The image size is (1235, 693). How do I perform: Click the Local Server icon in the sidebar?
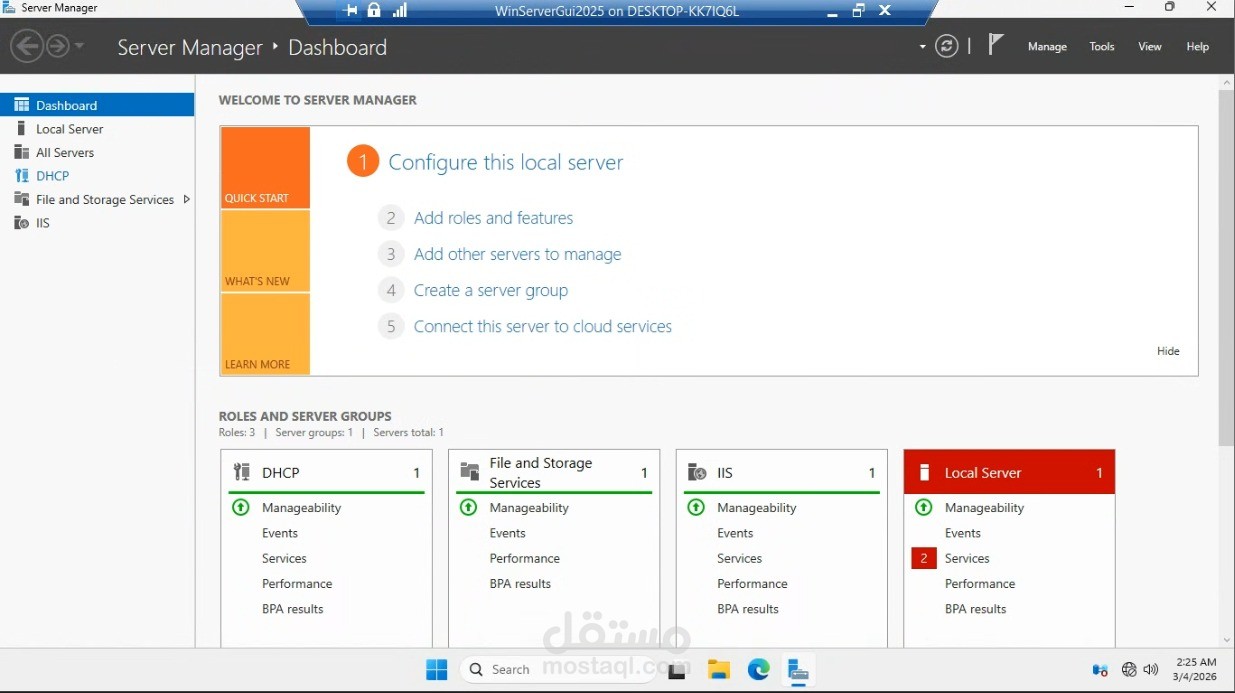pyautogui.click(x=21, y=129)
